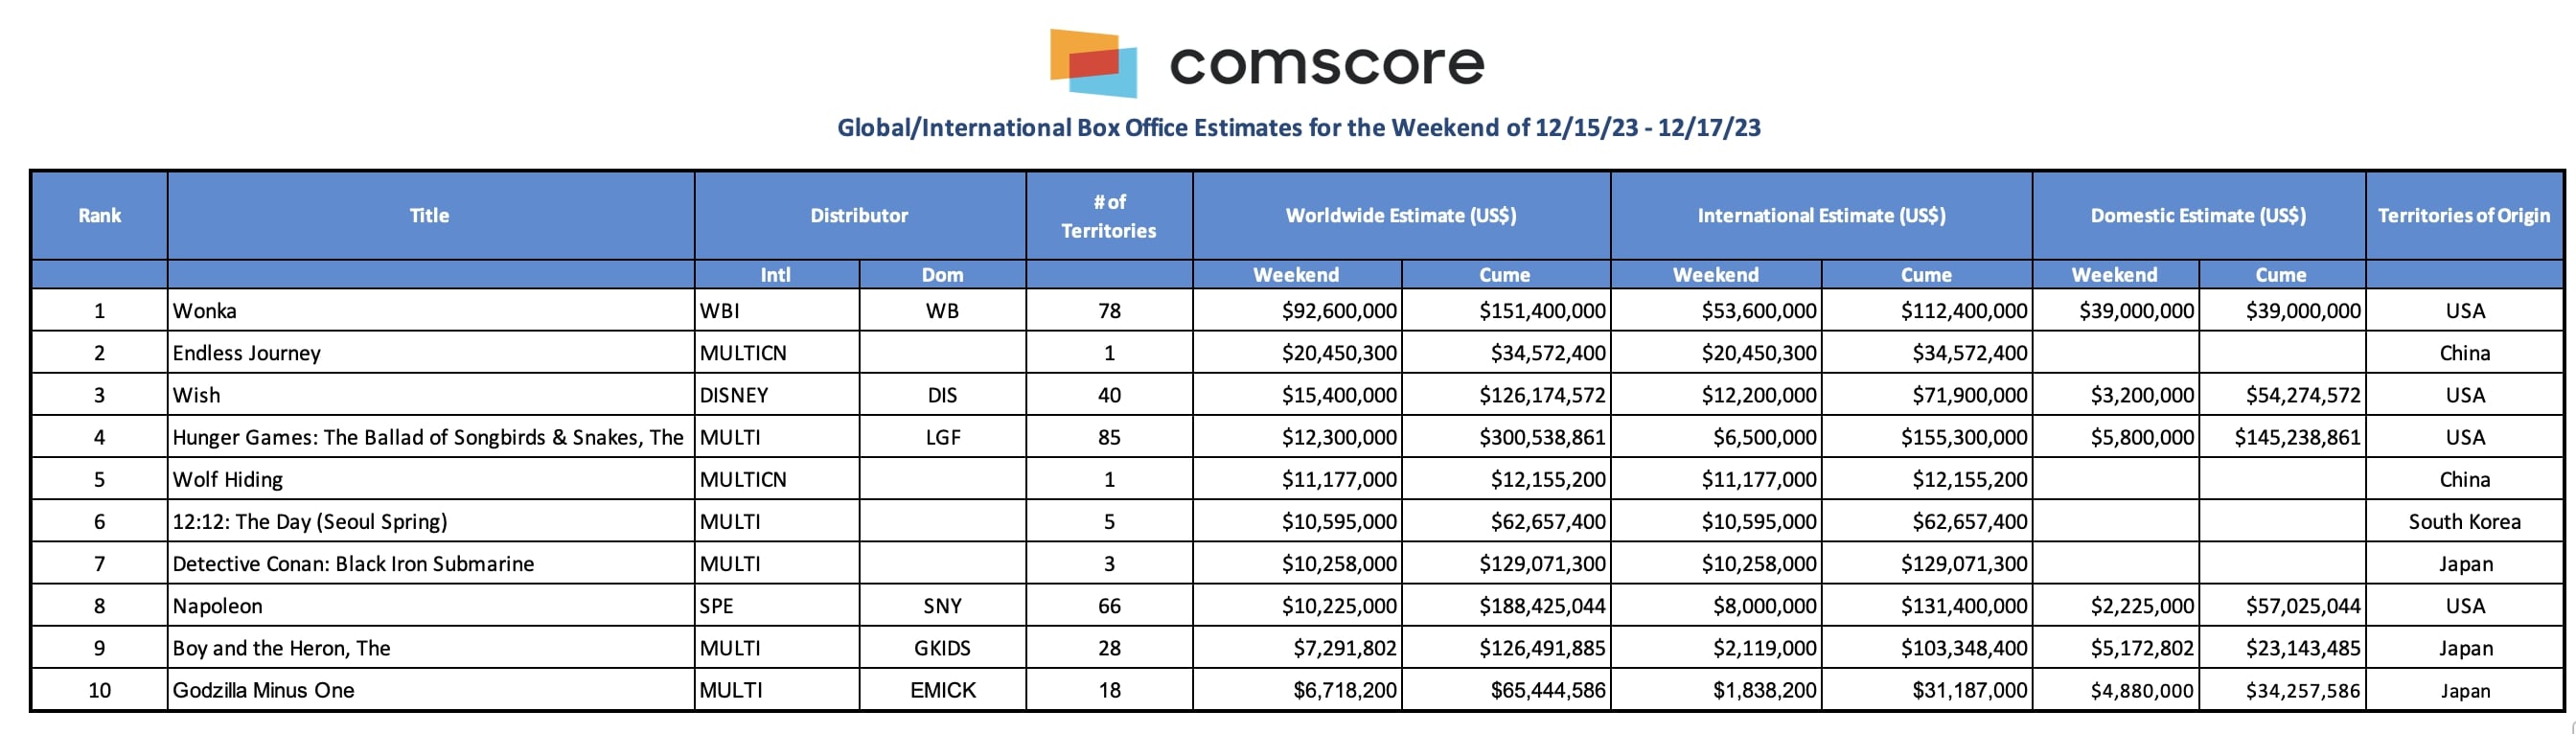The image size is (2576, 734).
Task: Click the International Estimate (US$) header
Action: pyautogui.click(x=1821, y=216)
